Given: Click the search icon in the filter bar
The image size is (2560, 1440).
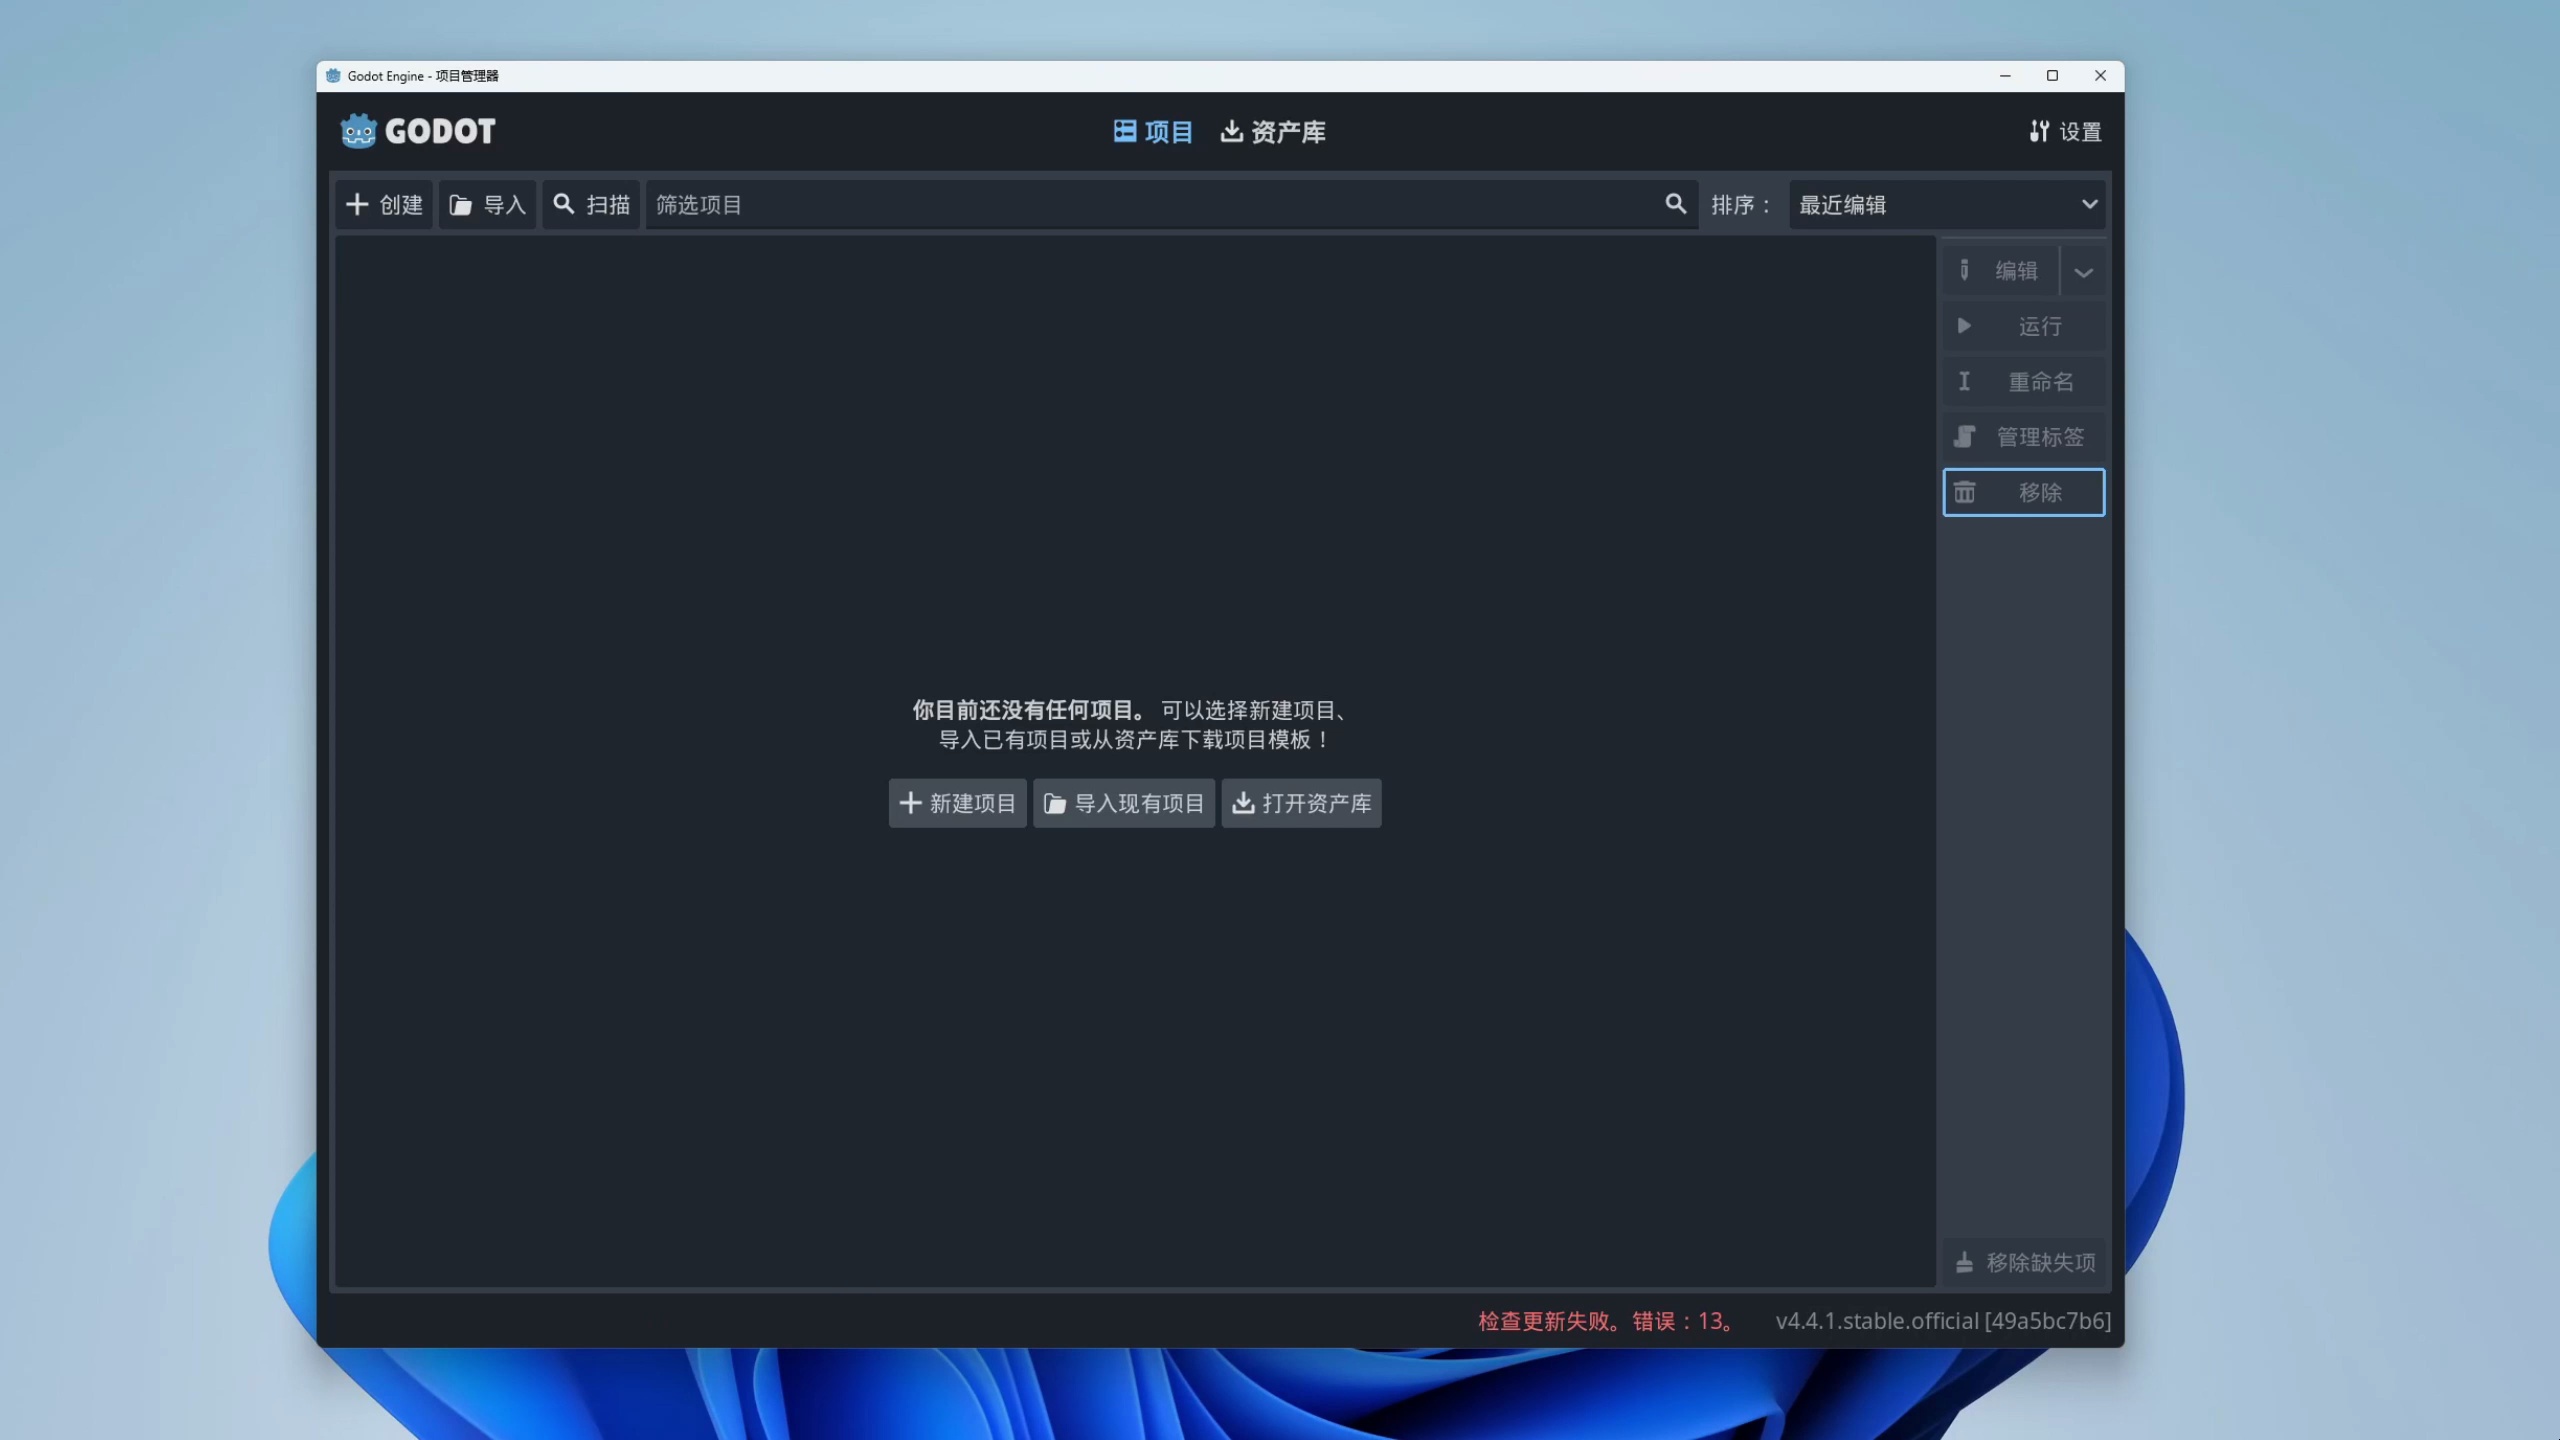Looking at the screenshot, I should 1675,204.
